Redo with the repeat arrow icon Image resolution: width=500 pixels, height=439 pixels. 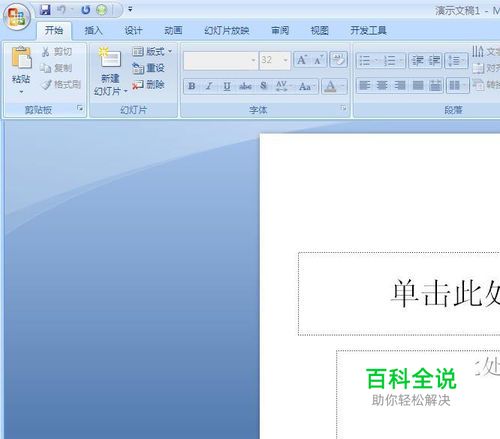(x=86, y=10)
